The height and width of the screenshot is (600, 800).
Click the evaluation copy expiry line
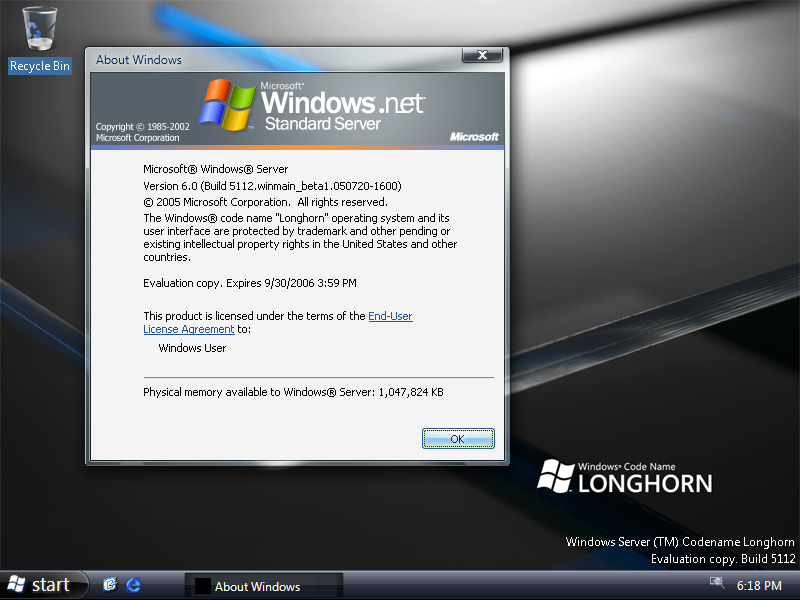[x=249, y=283]
